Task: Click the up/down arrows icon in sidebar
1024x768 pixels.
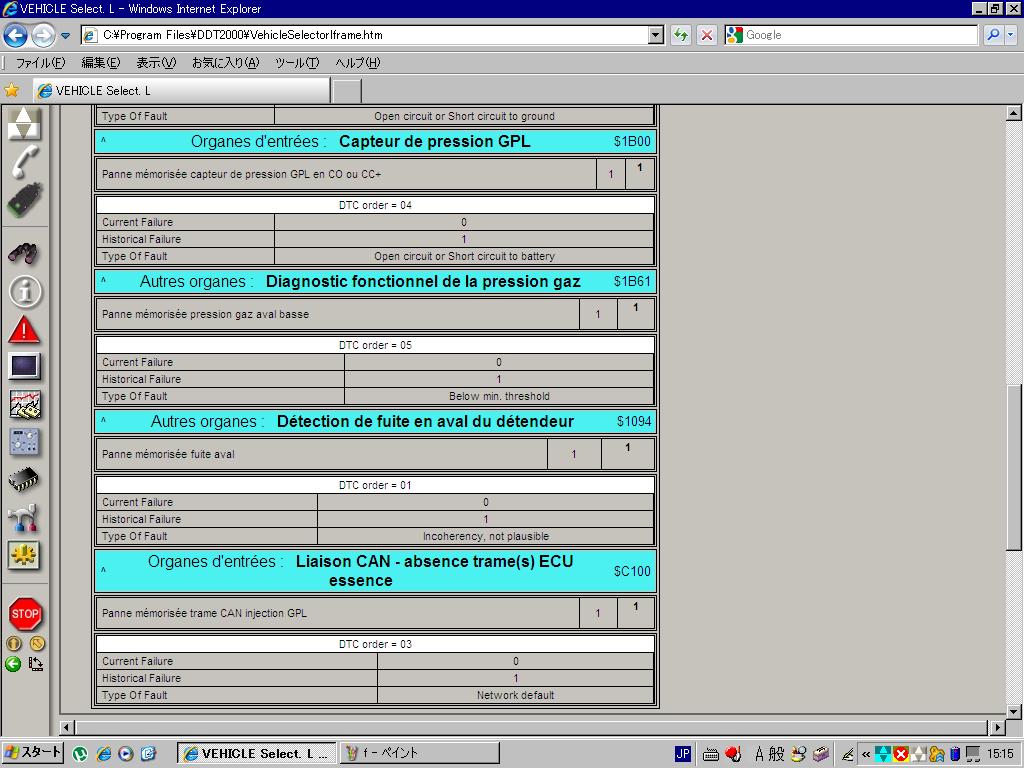Action: point(24,123)
